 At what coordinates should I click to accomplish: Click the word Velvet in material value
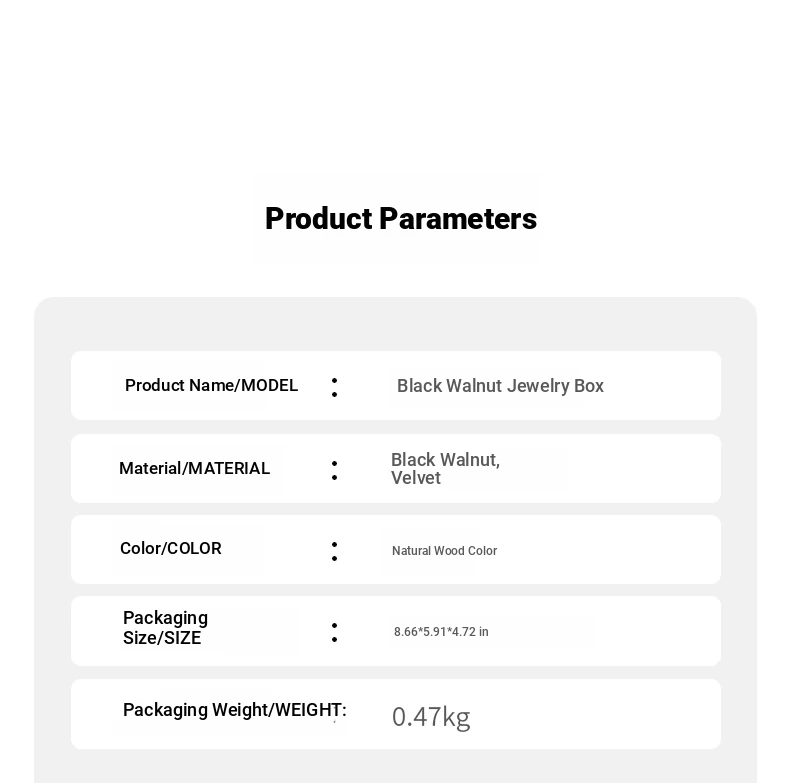coord(416,478)
